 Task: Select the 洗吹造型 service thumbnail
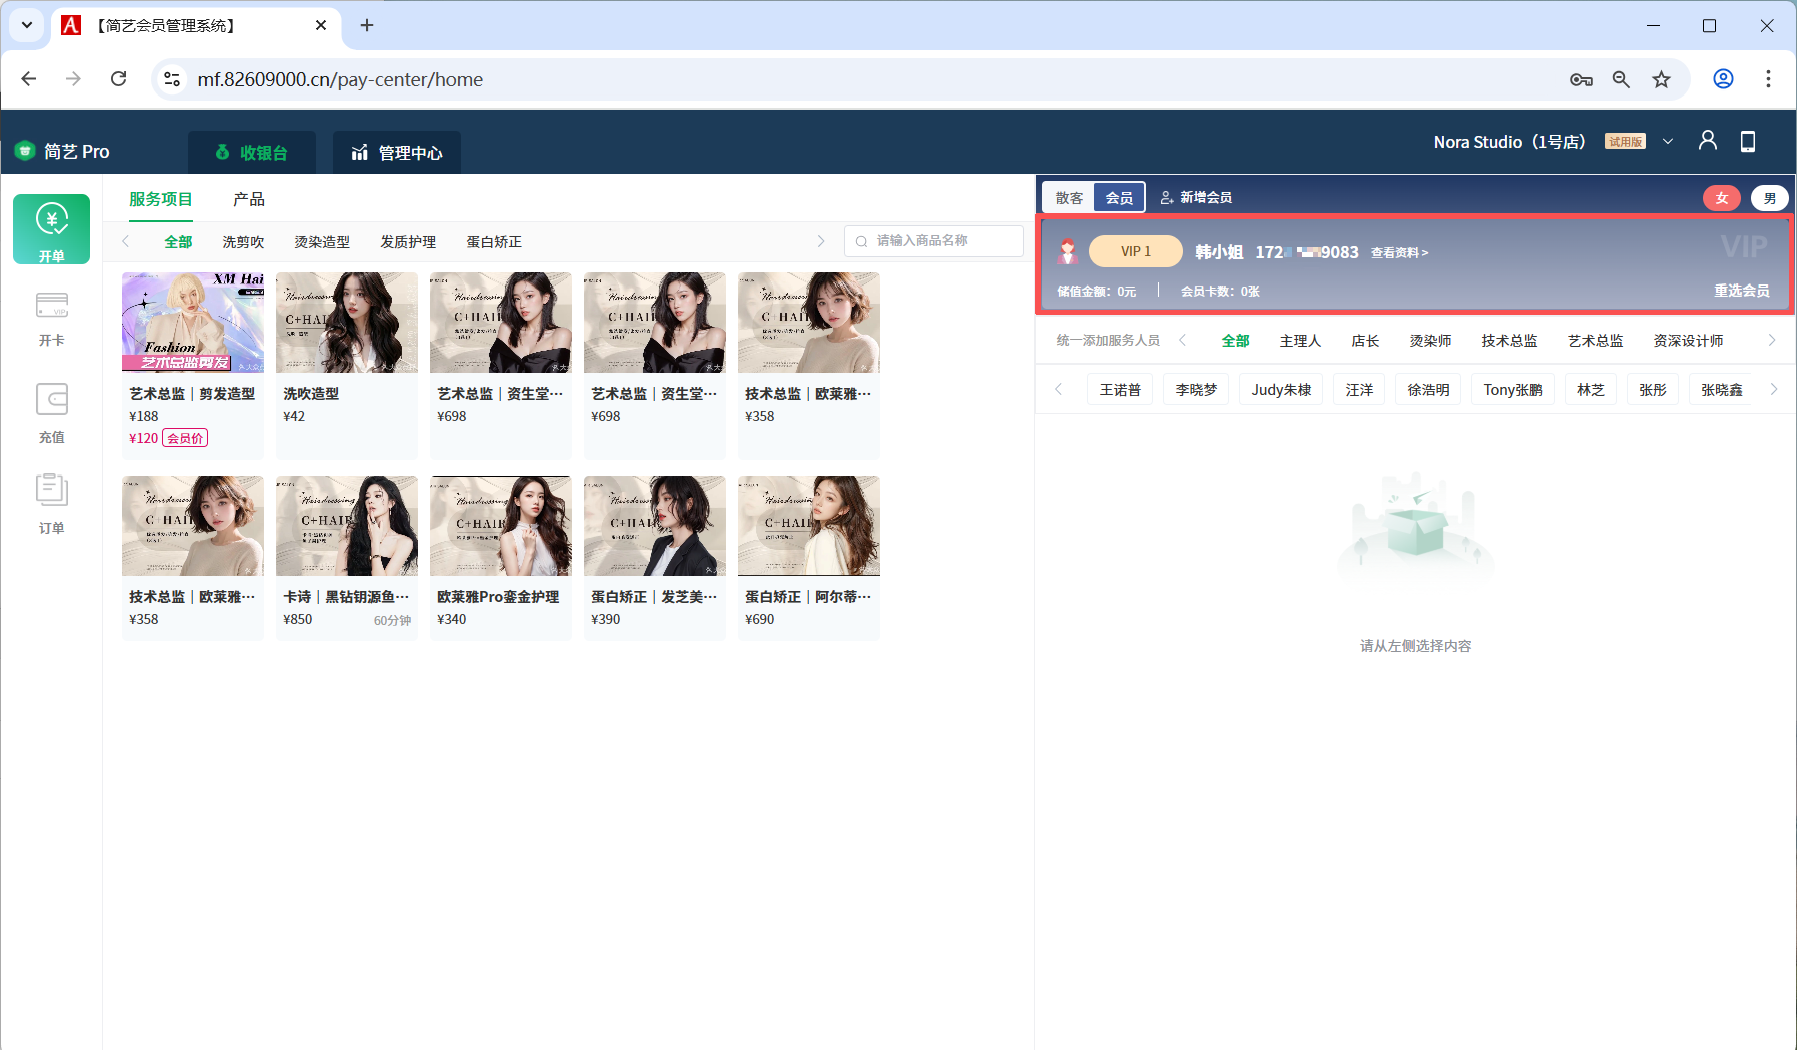click(346, 323)
